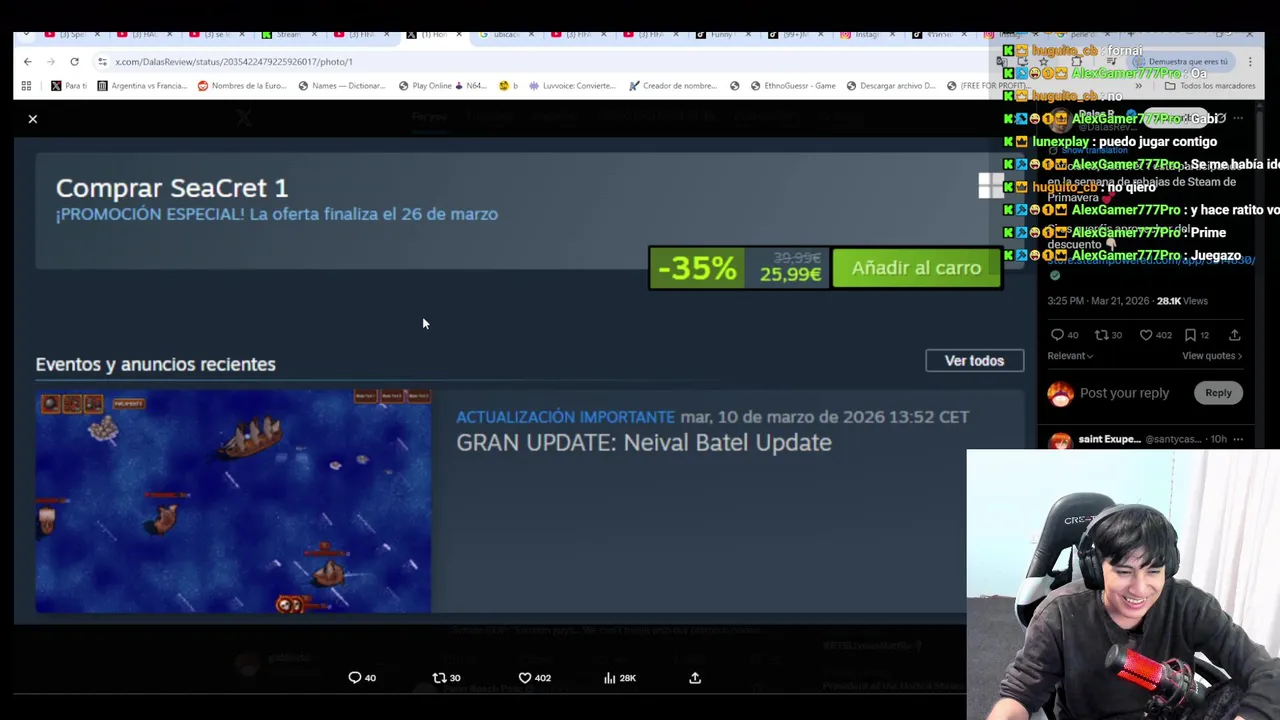Image resolution: width=1280 pixels, height=720 pixels.
Task: Click the address bar URL
Action: 234,61
